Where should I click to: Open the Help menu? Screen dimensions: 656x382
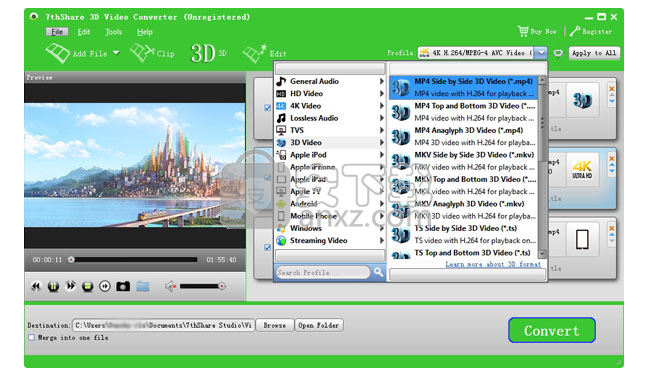pyautogui.click(x=144, y=32)
